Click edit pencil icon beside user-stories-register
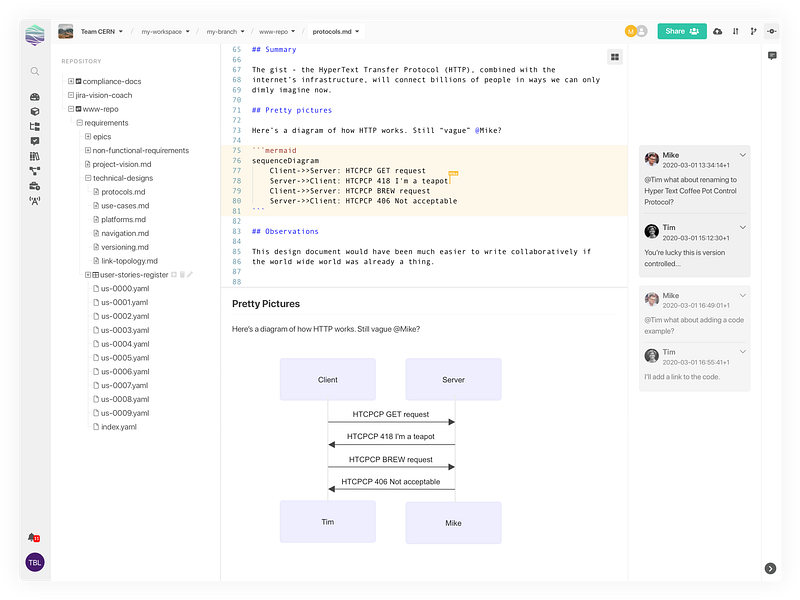Image resolution: width=800 pixels, height=600 pixels. pyautogui.click(x=190, y=274)
